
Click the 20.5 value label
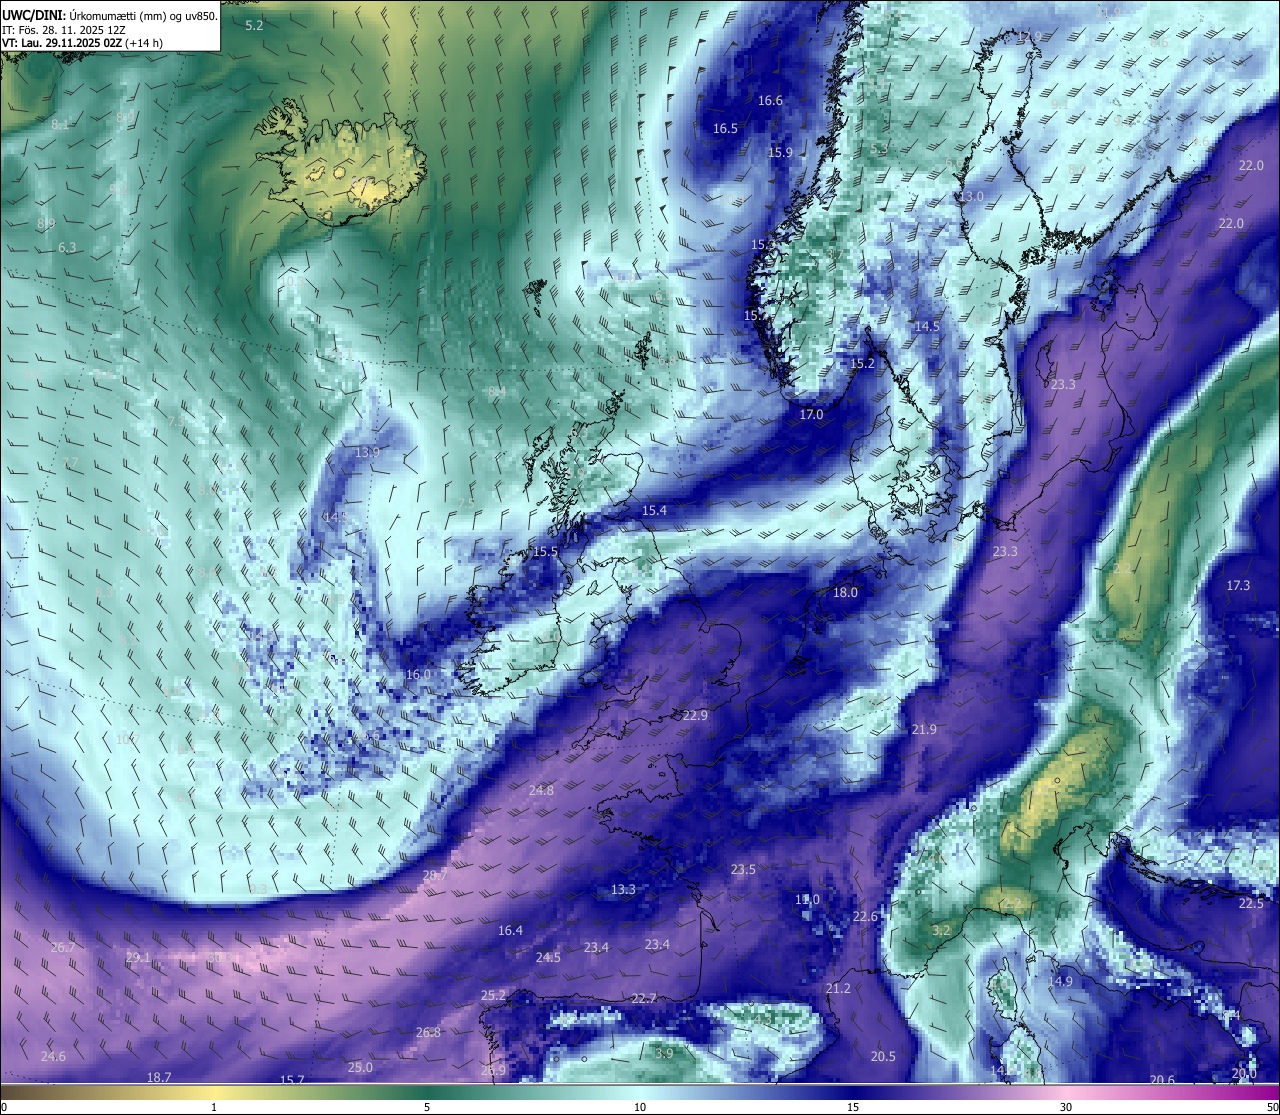coord(883,1056)
